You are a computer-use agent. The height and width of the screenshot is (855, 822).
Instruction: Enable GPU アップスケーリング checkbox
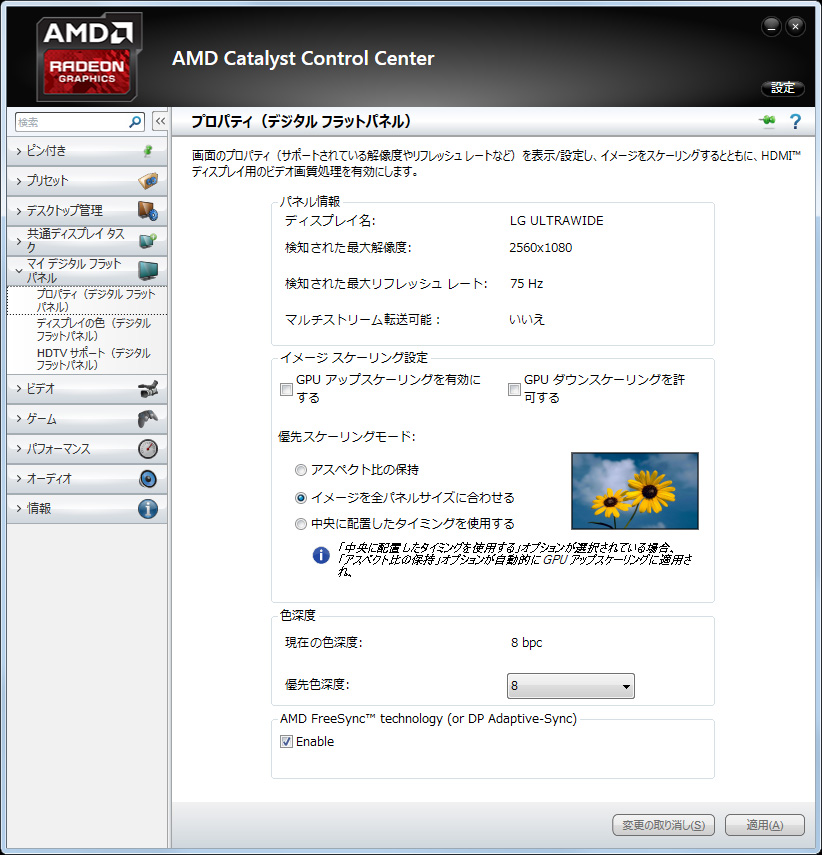point(286,389)
